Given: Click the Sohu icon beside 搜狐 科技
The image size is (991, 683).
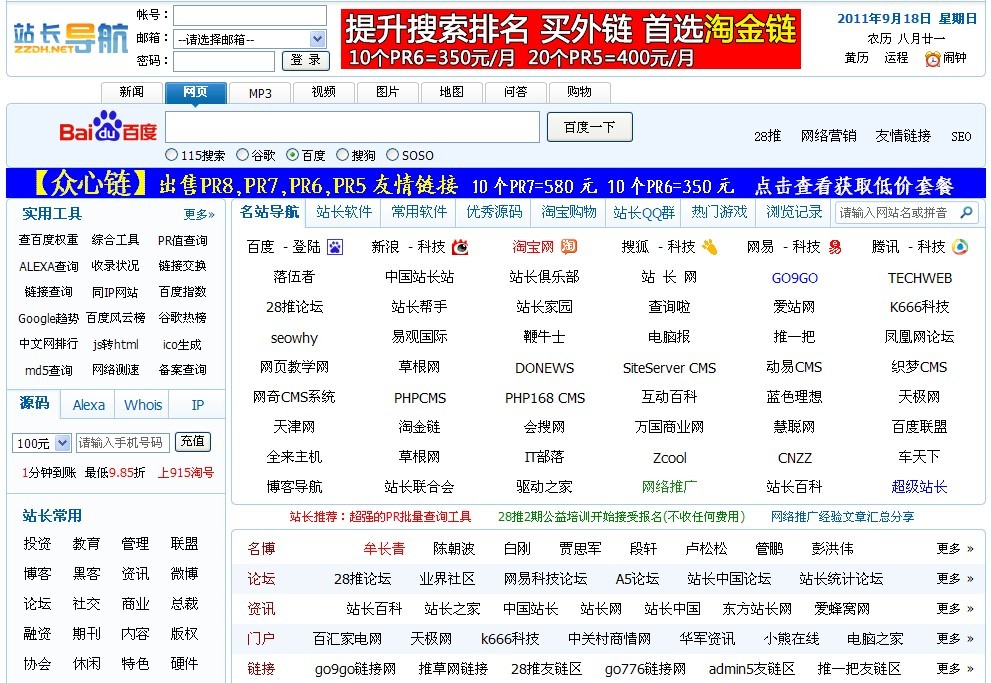Looking at the screenshot, I should tap(709, 246).
